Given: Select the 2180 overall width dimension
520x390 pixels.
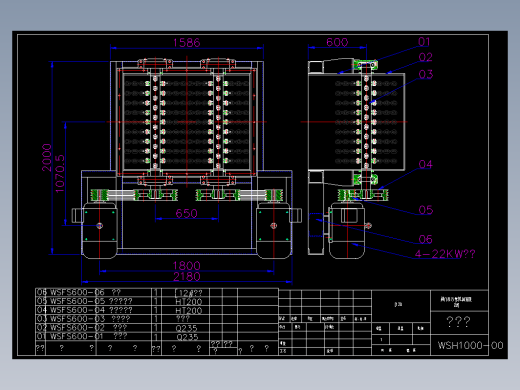Looking at the screenshot, I should [187, 276].
